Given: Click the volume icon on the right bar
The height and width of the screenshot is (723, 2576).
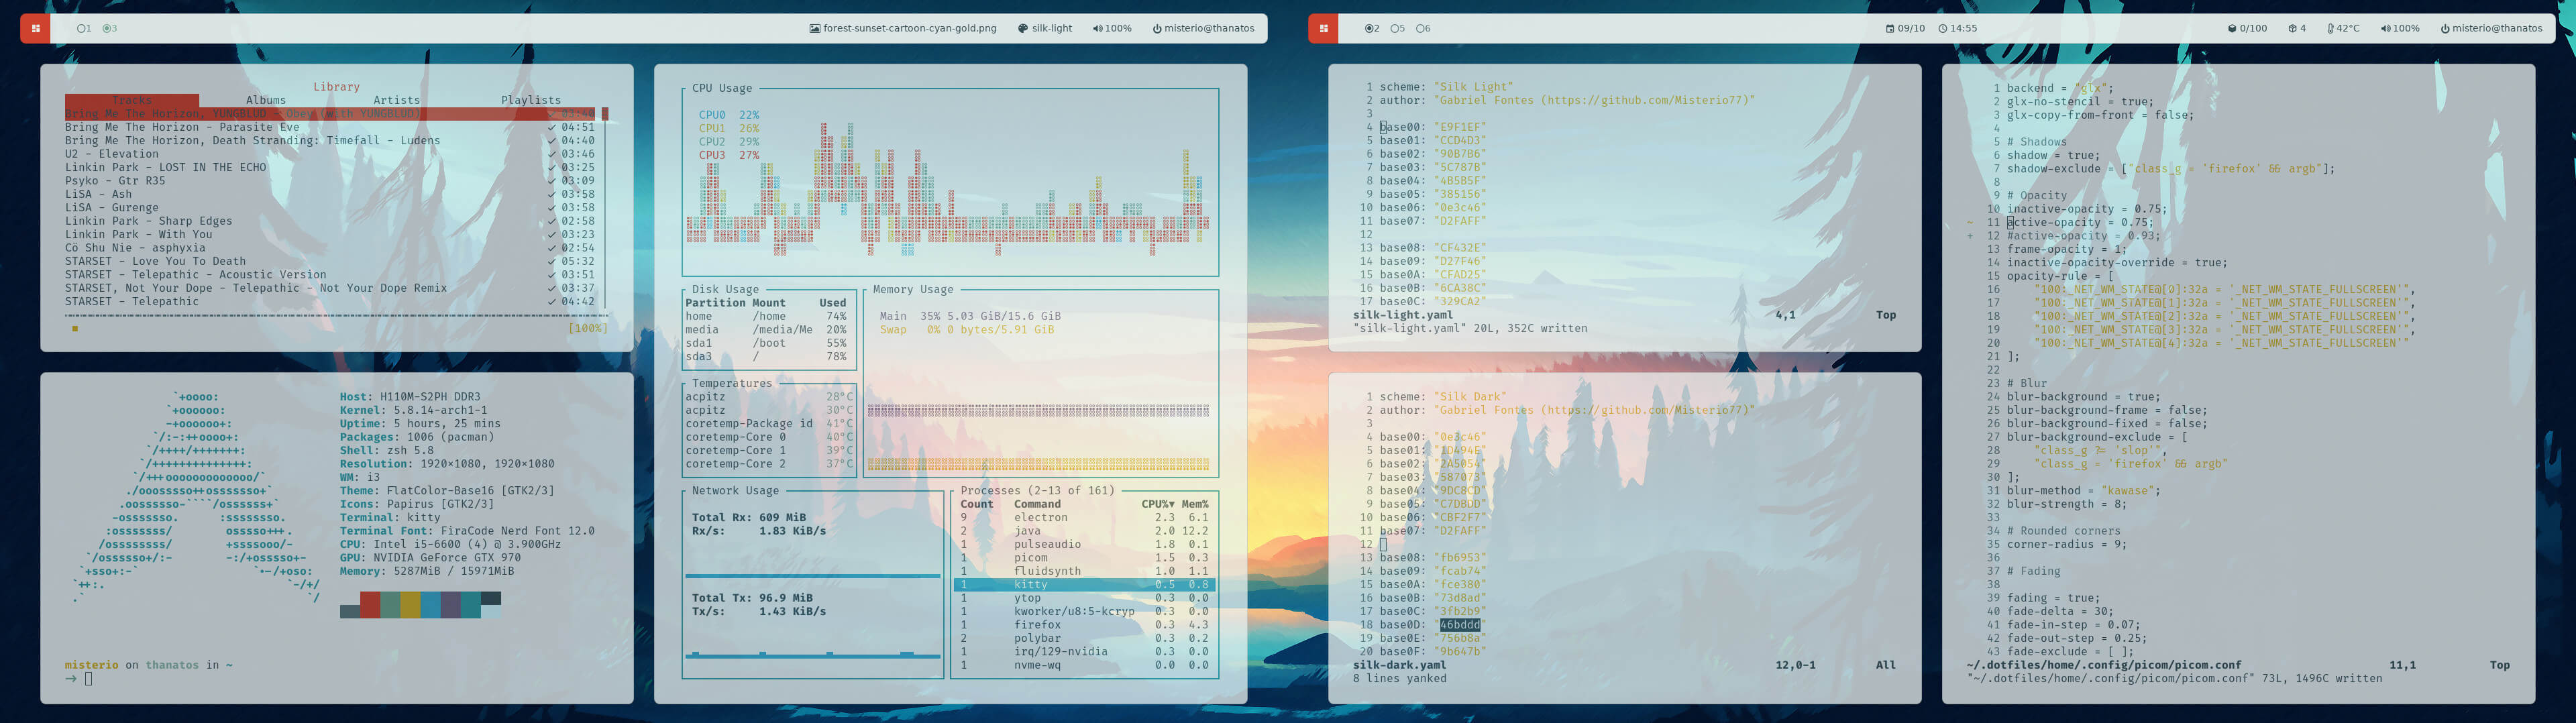Looking at the screenshot, I should pos(2385,28).
